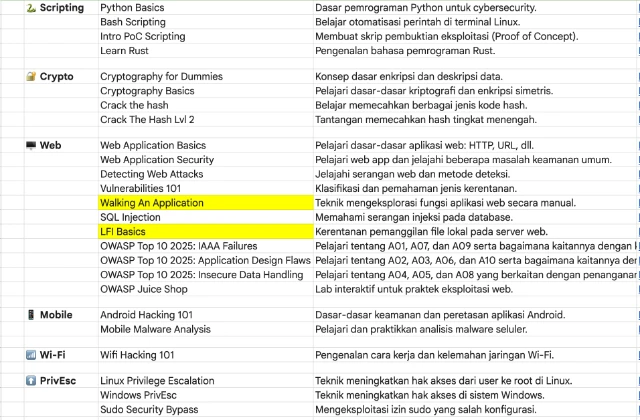
Task: Select the highlighted LFI Basics cell
Action: (206, 231)
